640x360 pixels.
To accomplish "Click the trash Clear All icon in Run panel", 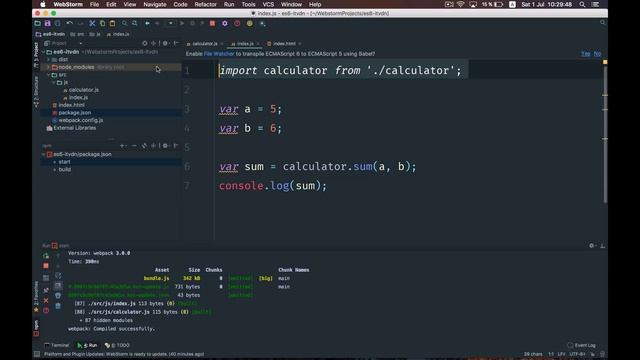I will pyautogui.click(x=58, y=305).
